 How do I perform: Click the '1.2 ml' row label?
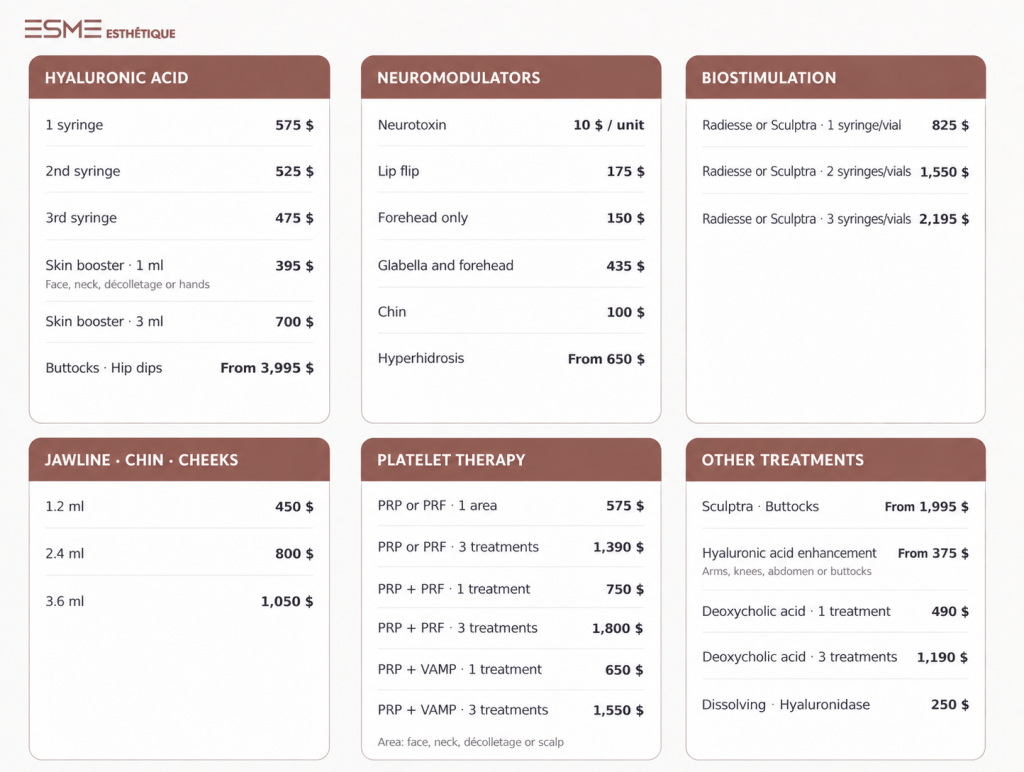click(x=65, y=506)
